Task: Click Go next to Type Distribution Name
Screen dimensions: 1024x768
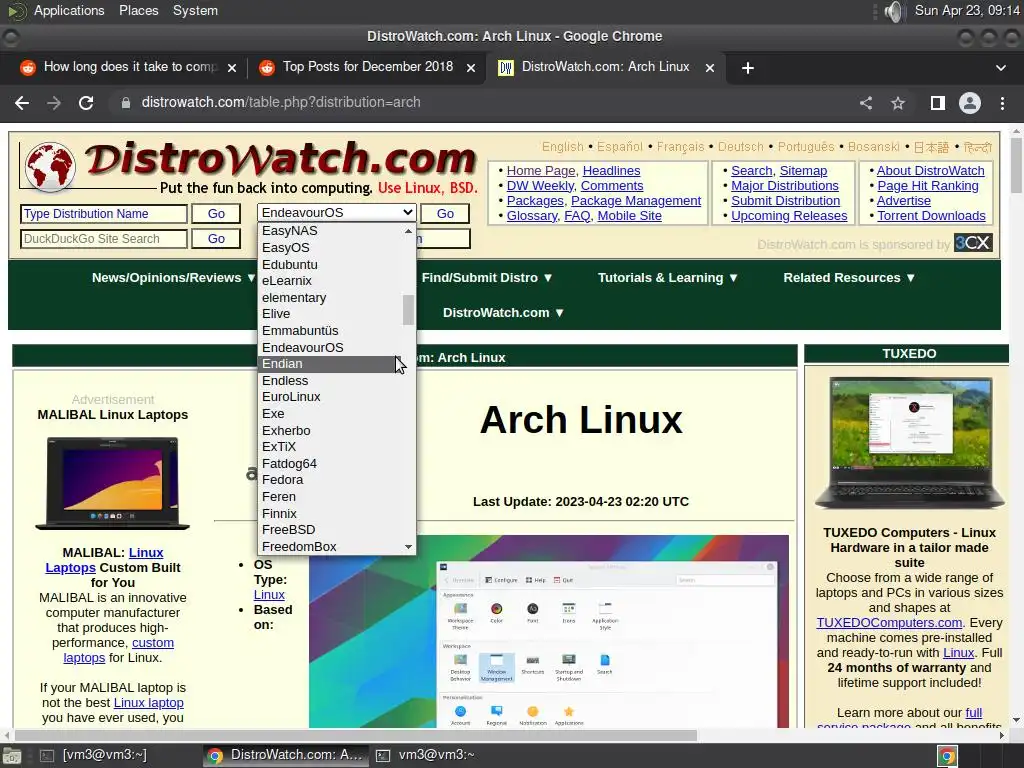Action: coord(216,214)
